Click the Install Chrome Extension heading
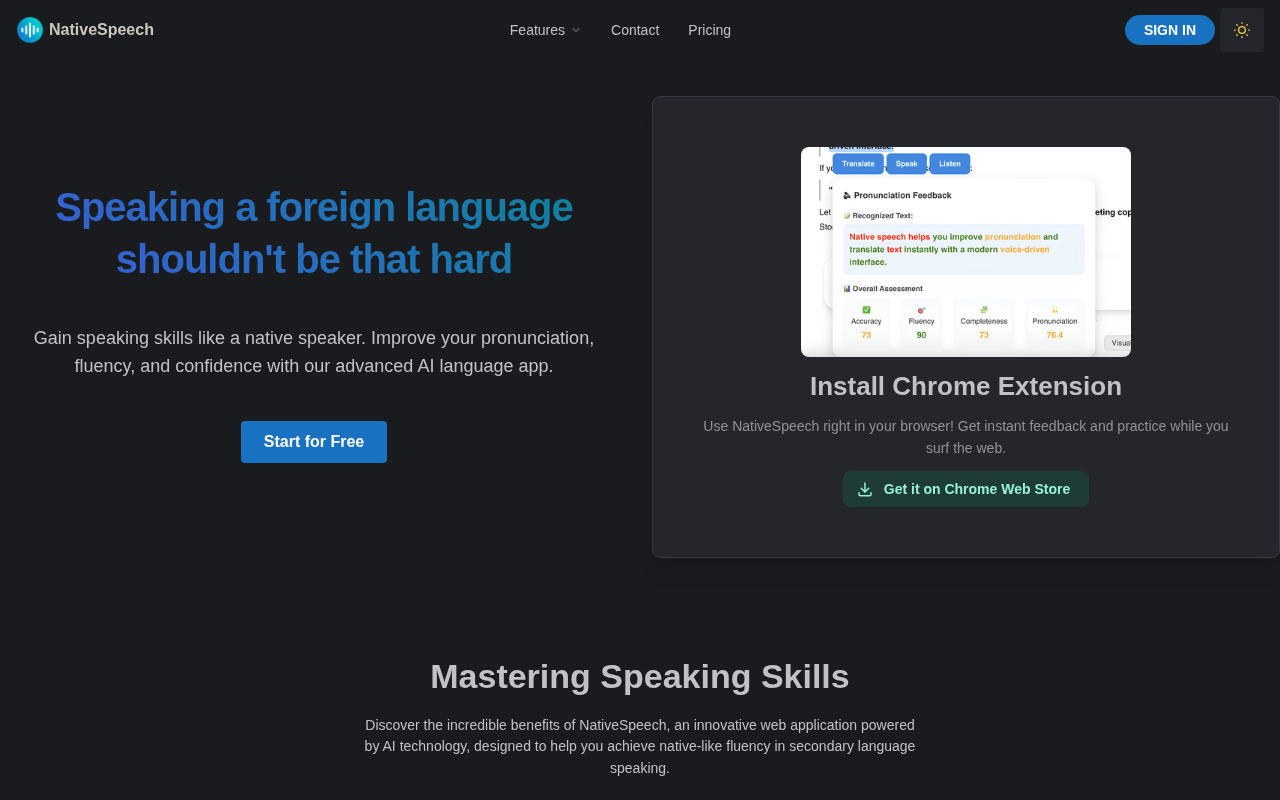 coord(966,386)
